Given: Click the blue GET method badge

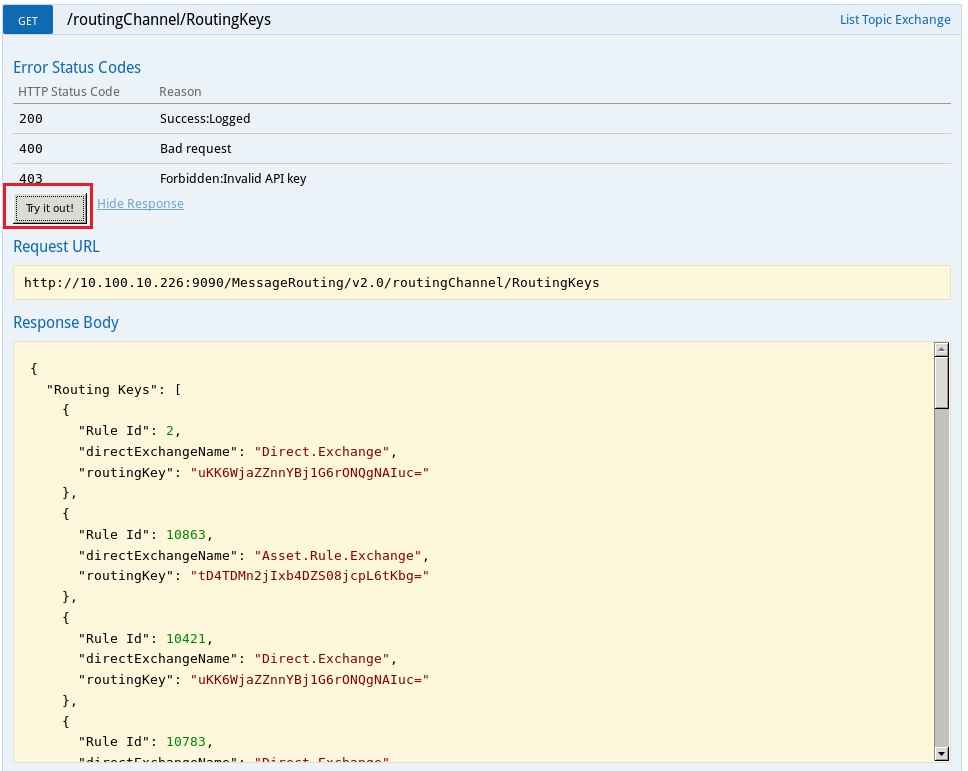Looking at the screenshot, I should [28, 20].
